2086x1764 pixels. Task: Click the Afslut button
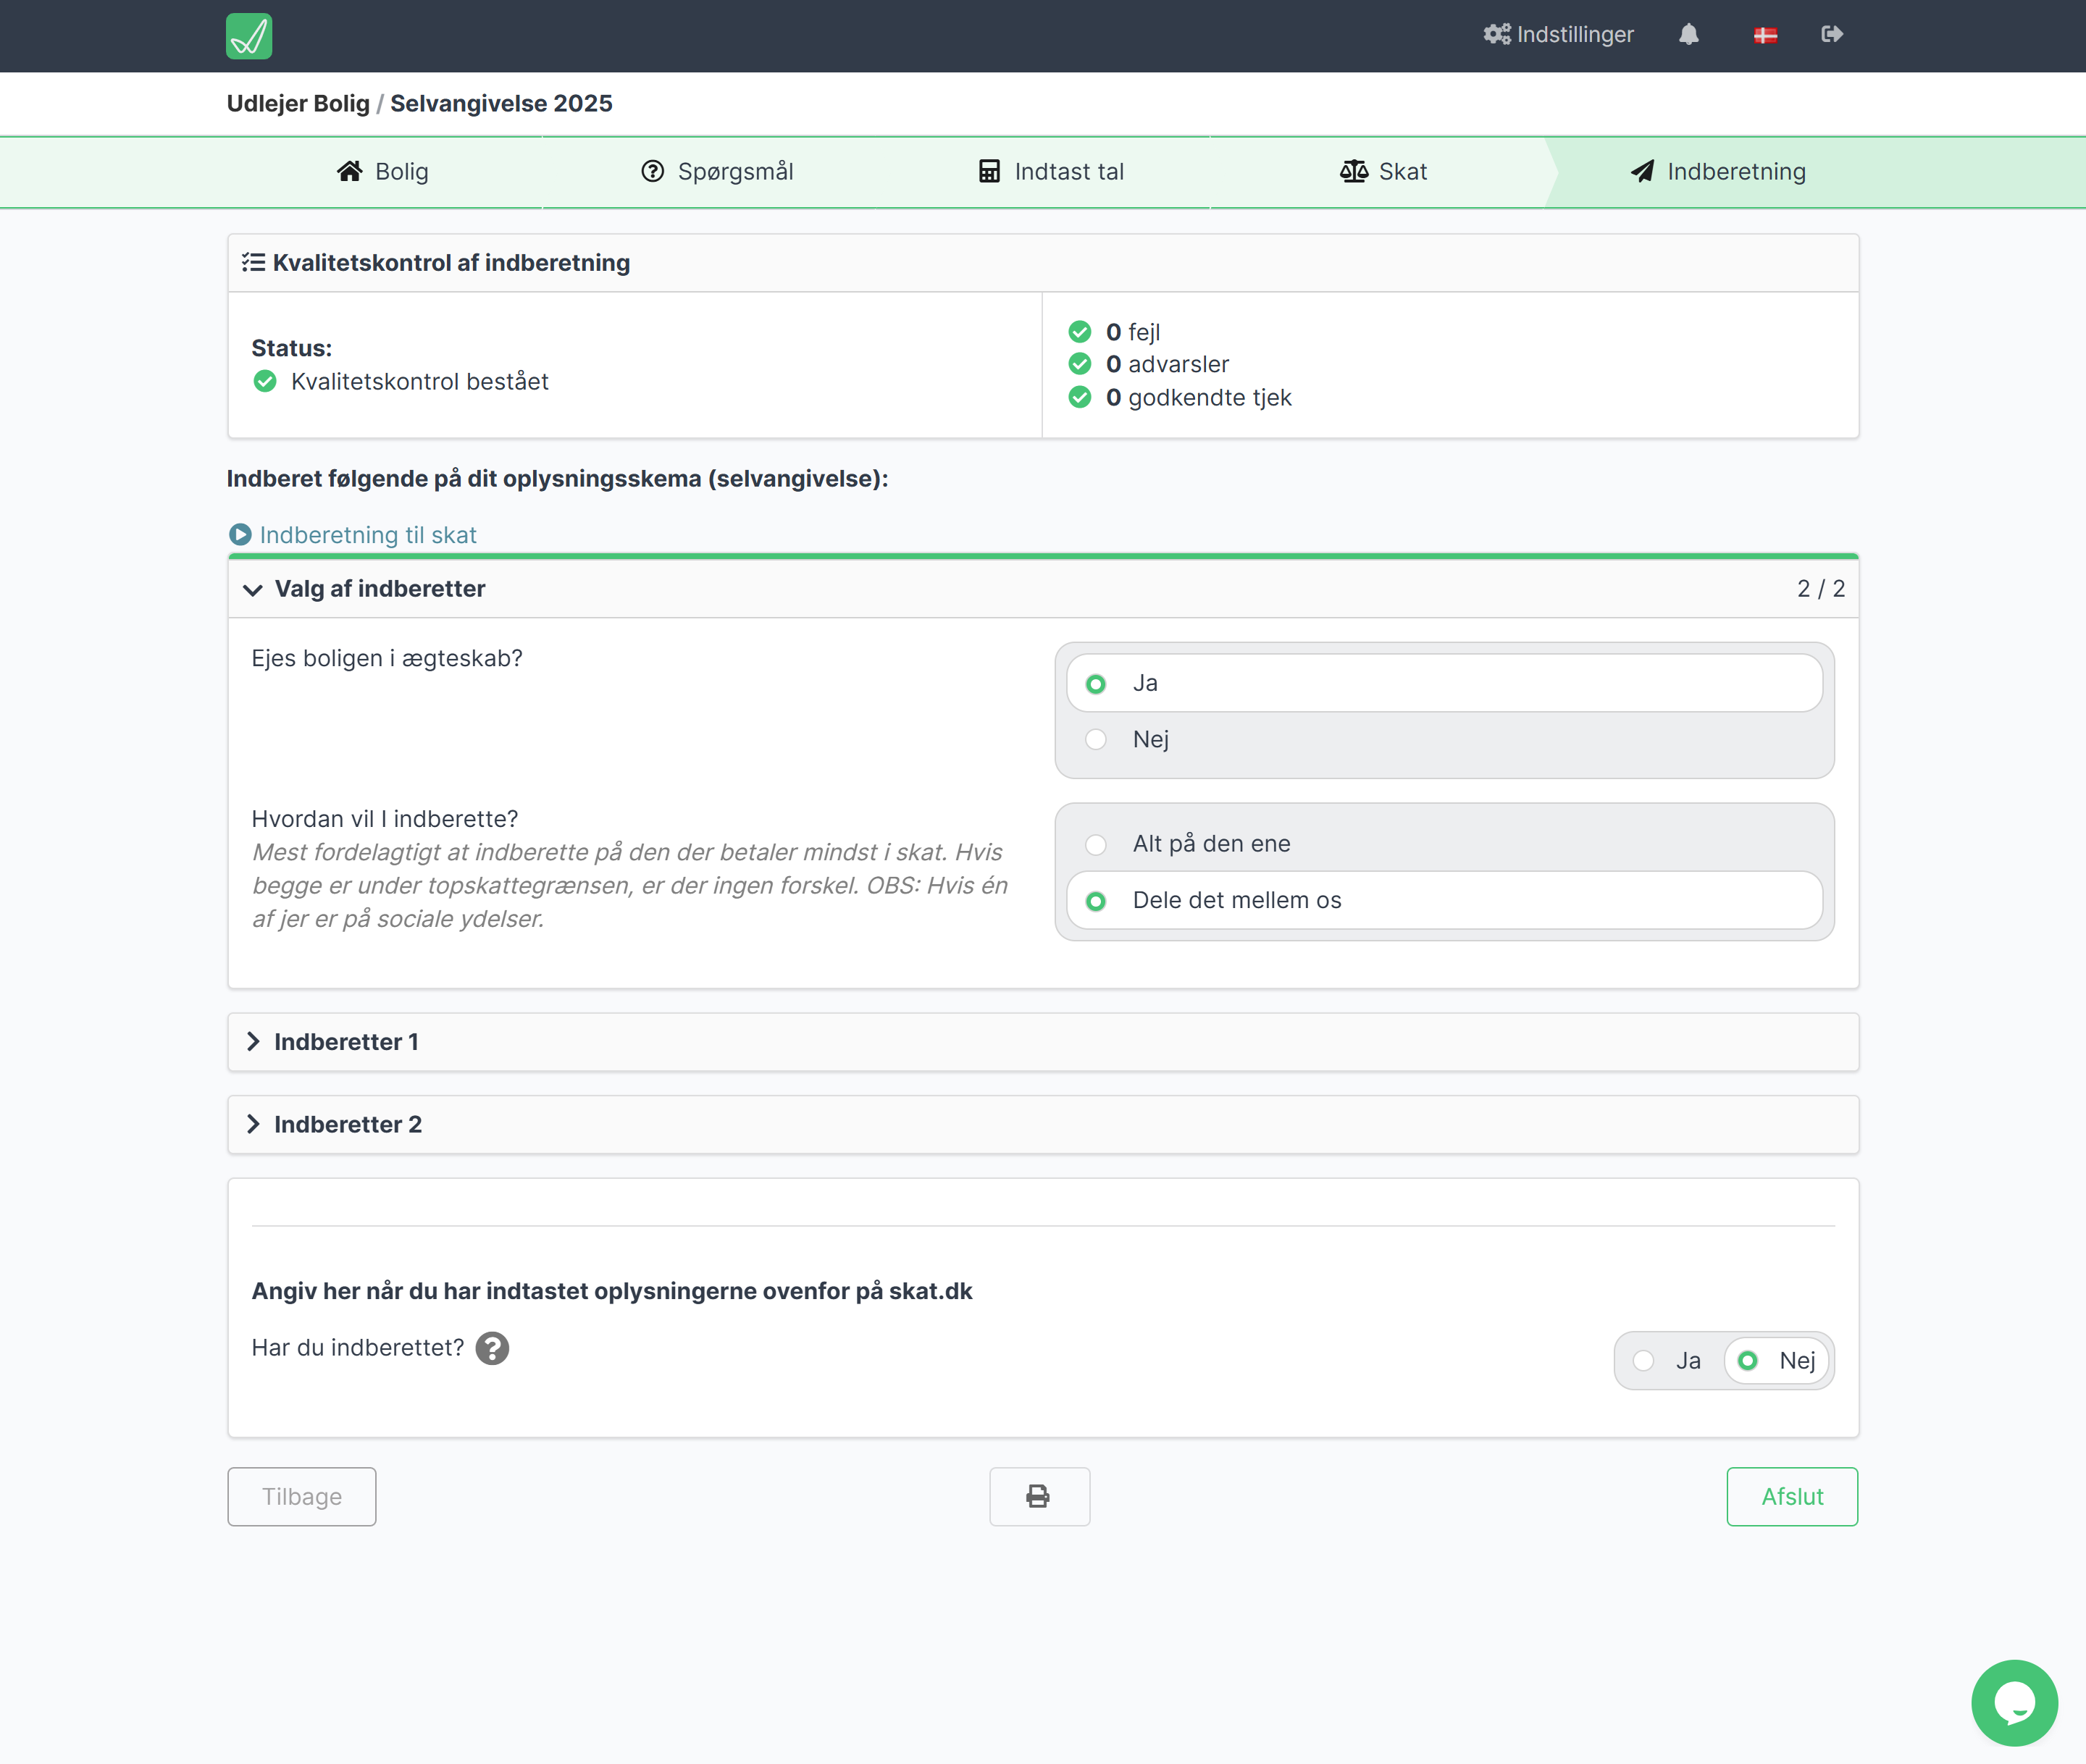click(1791, 1496)
